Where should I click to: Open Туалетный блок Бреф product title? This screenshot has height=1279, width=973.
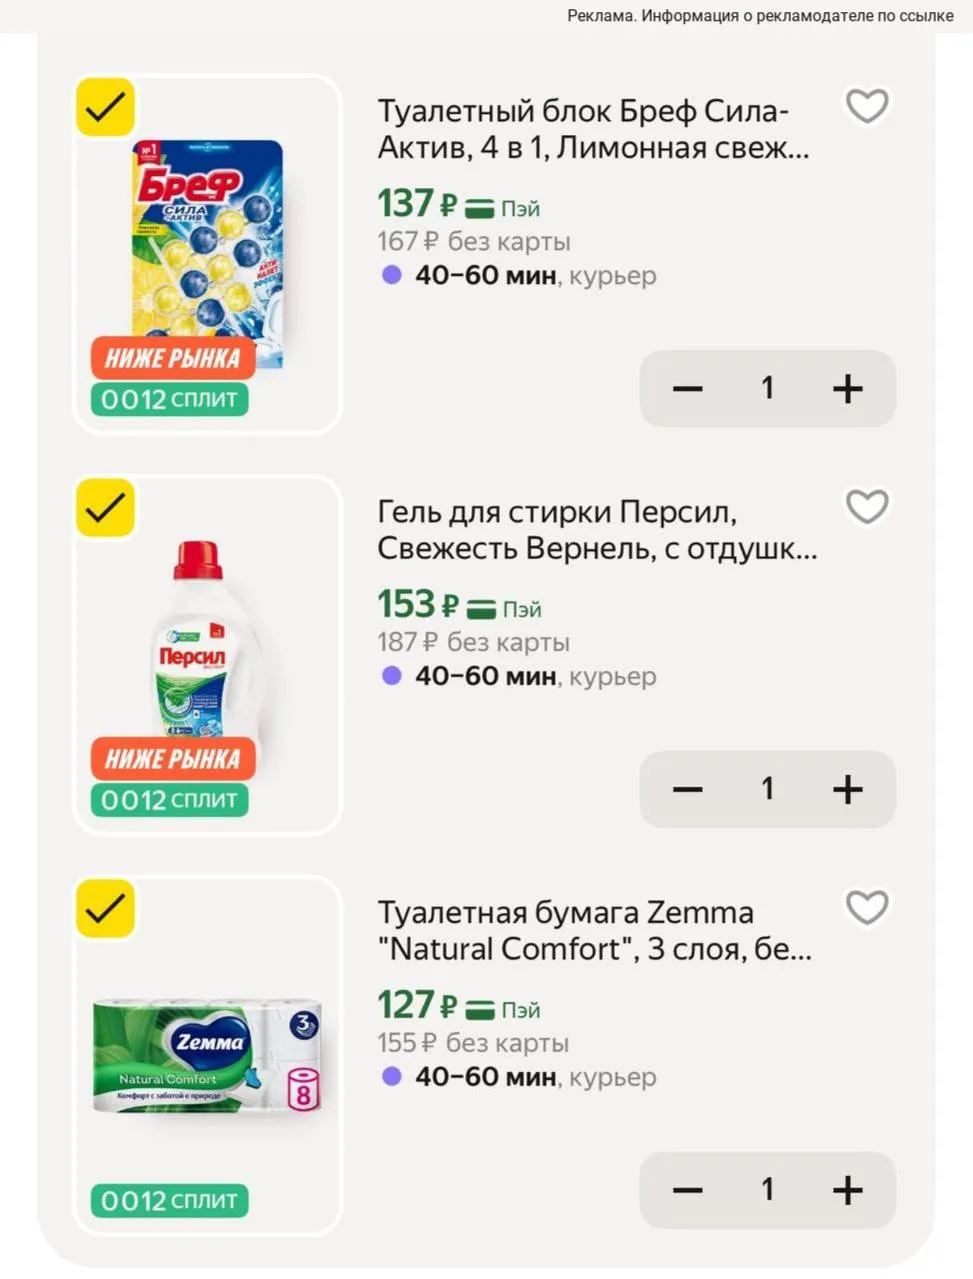(594, 129)
